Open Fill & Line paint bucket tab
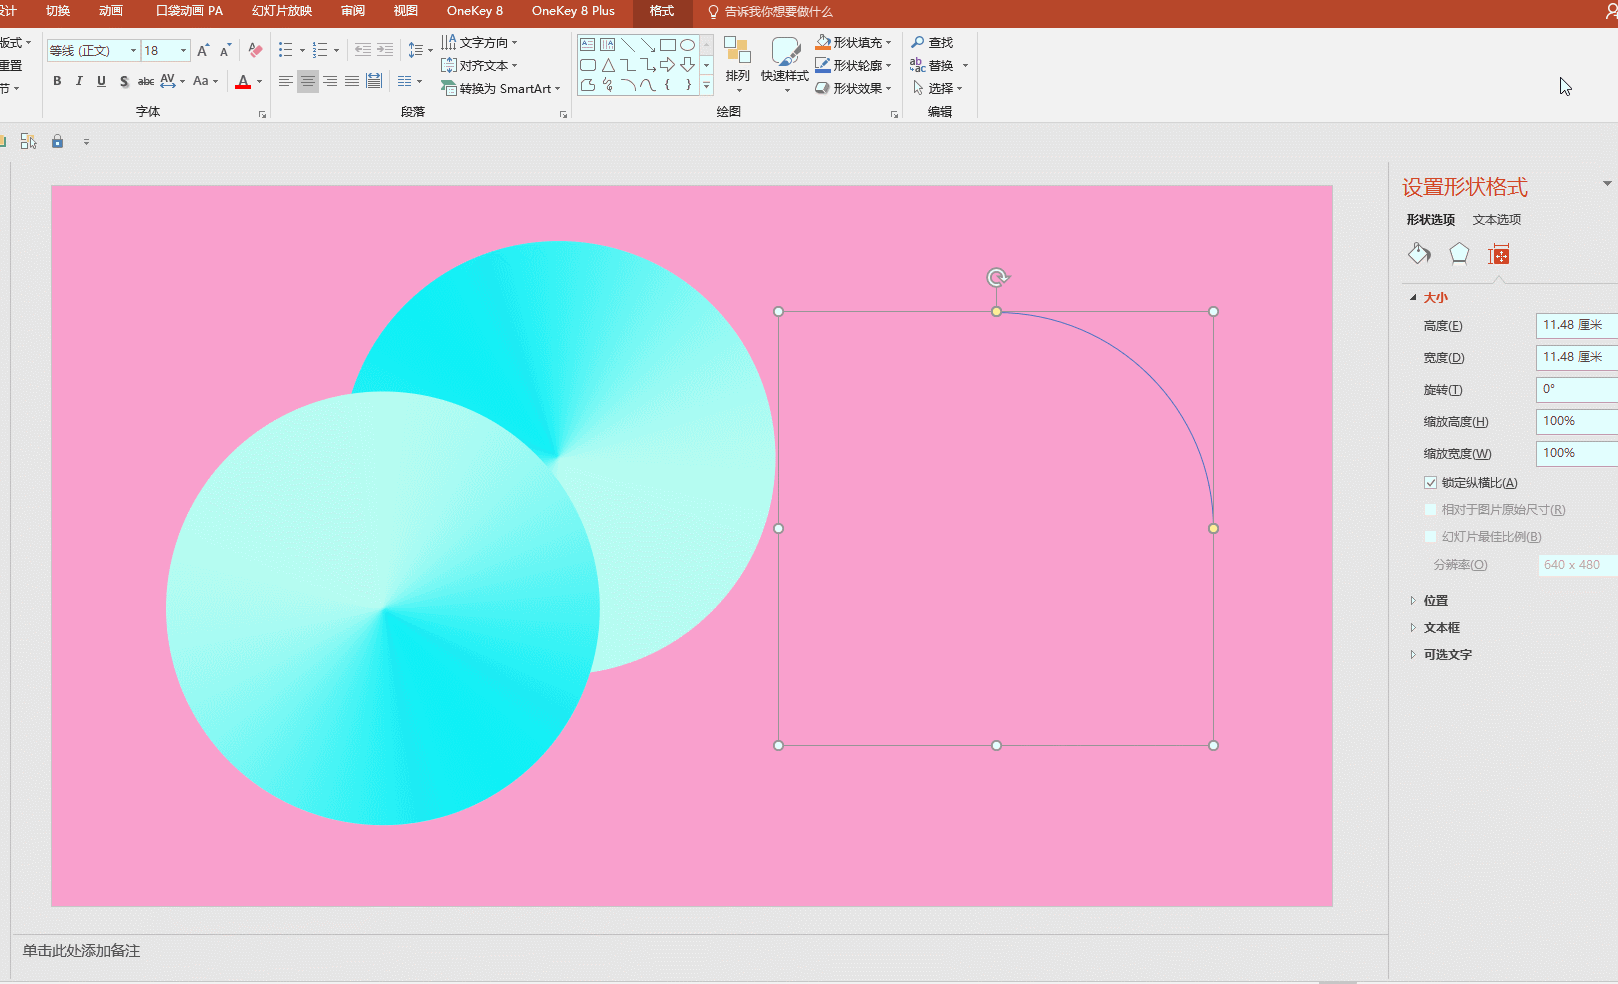The height and width of the screenshot is (984, 1618). pyautogui.click(x=1419, y=254)
